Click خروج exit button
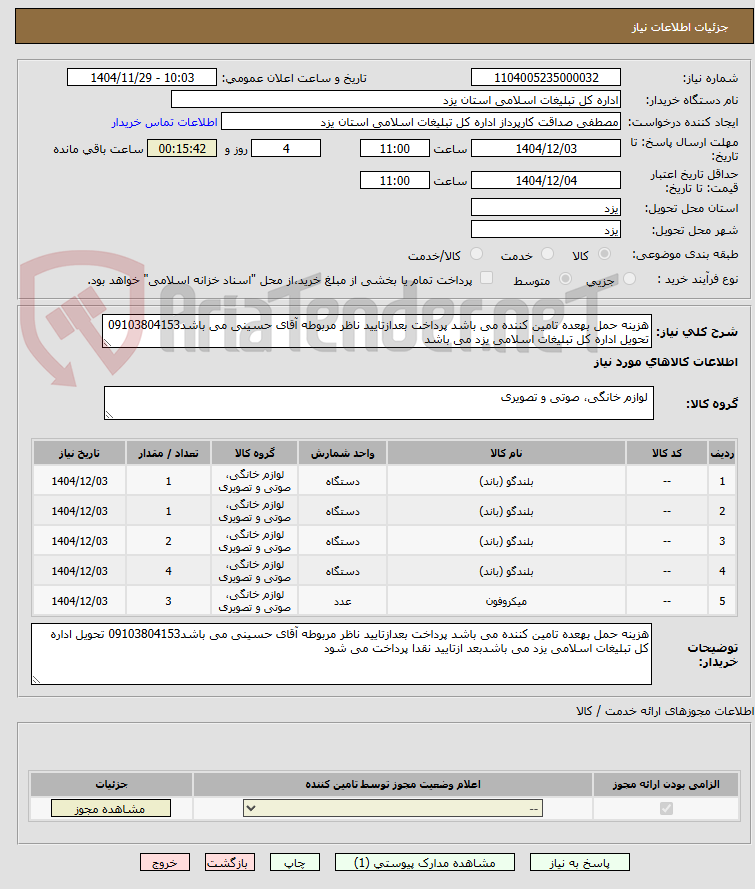 165,862
